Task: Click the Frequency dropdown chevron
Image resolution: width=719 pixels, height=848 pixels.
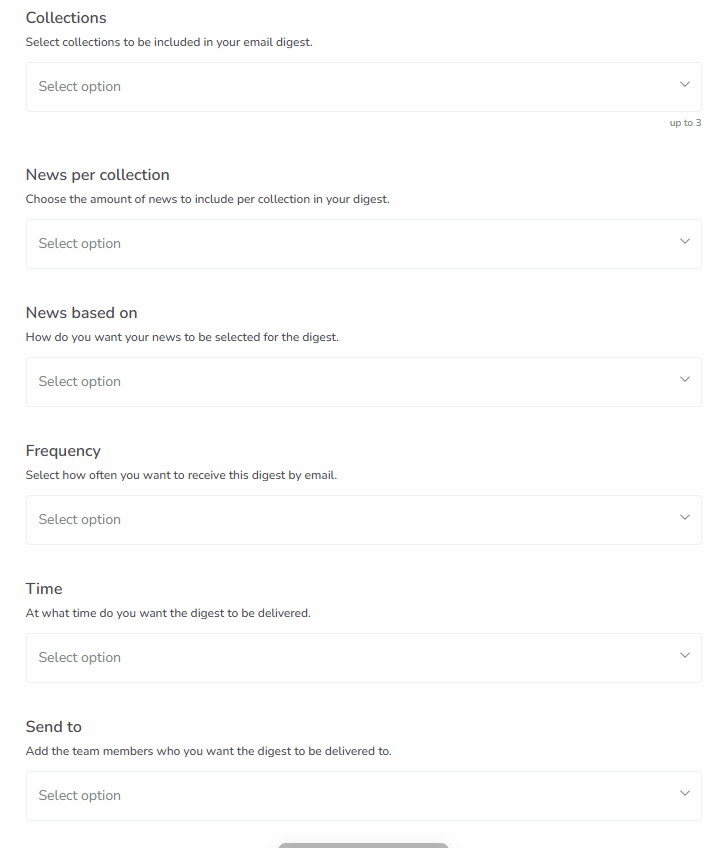Action: click(x=685, y=517)
